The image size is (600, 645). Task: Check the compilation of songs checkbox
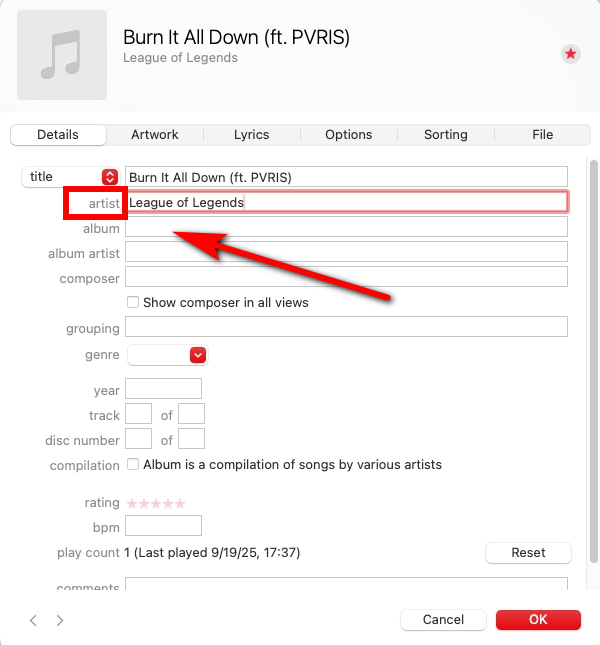pyautogui.click(x=133, y=464)
